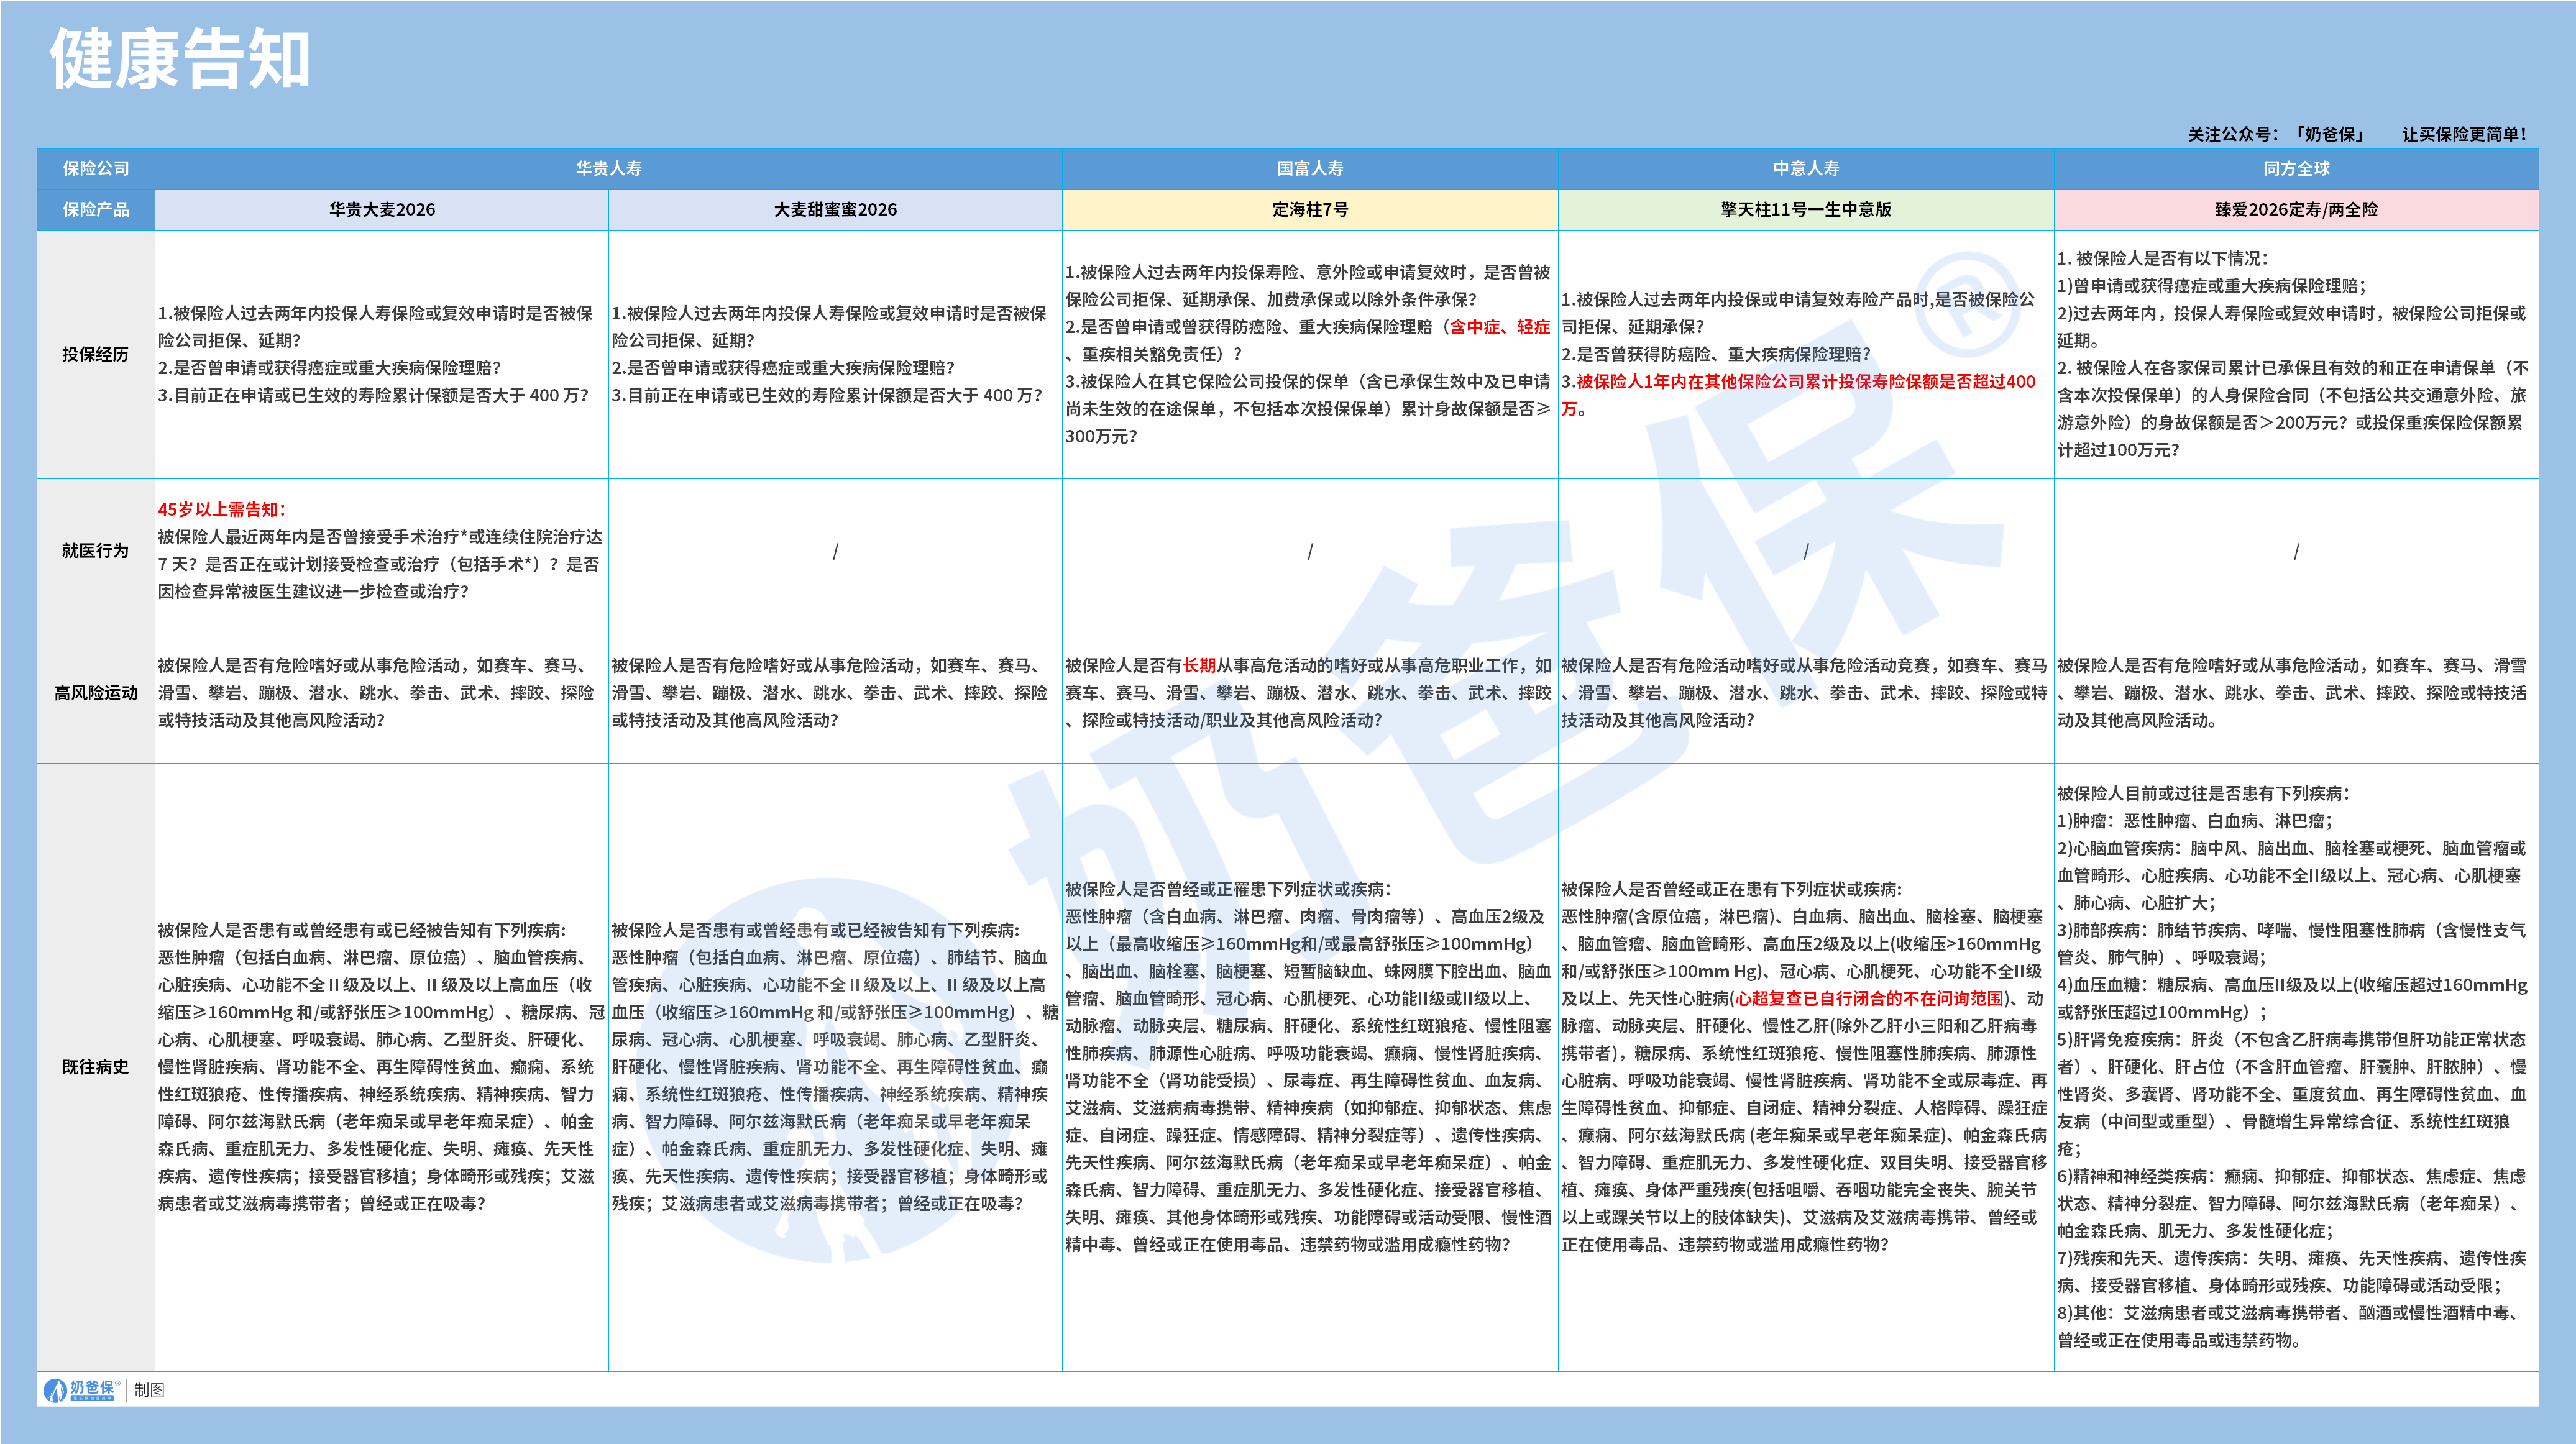Click the red 45岁以上需告知 text
Viewport: 2576px width, 1444px height.
point(222,509)
